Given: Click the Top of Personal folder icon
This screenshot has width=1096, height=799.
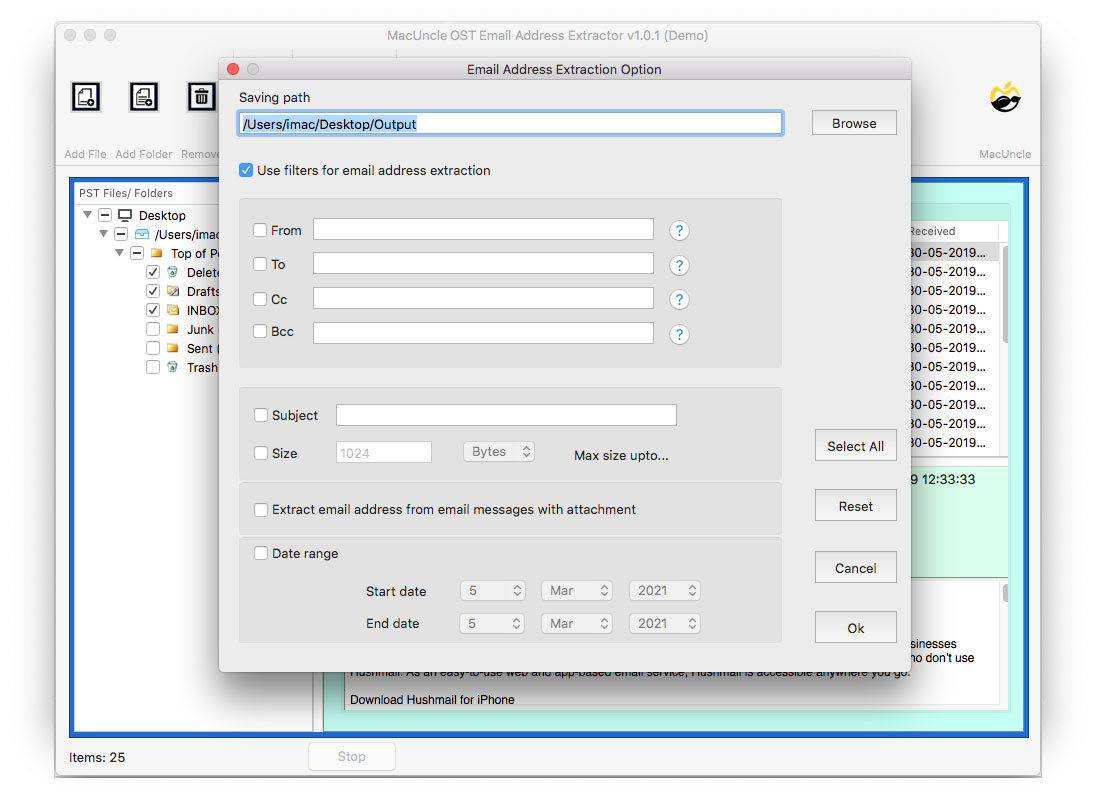Looking at the screenshot, I should 157,252.
